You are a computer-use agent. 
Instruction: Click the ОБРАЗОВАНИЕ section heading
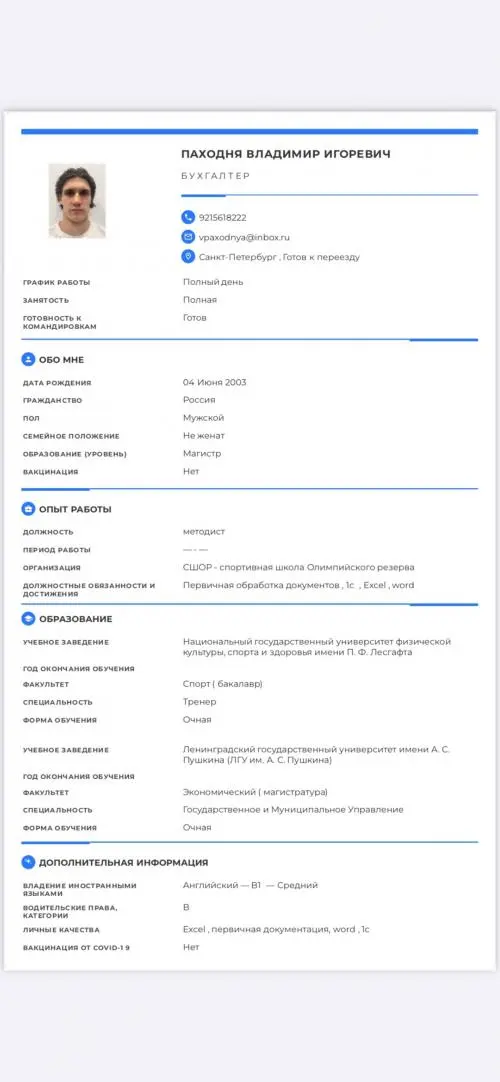pyautogui.click(x=76, y=620)
